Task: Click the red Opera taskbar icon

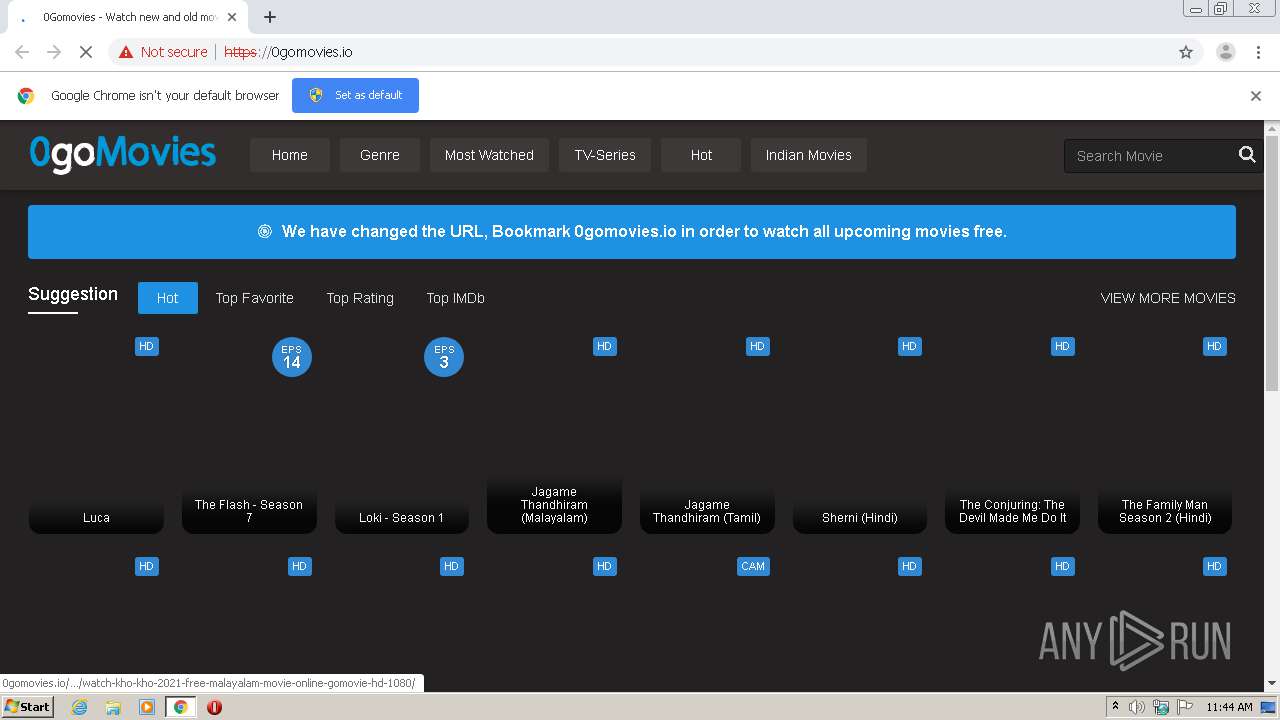Action: pyautogui.click(x=214, y=707)
